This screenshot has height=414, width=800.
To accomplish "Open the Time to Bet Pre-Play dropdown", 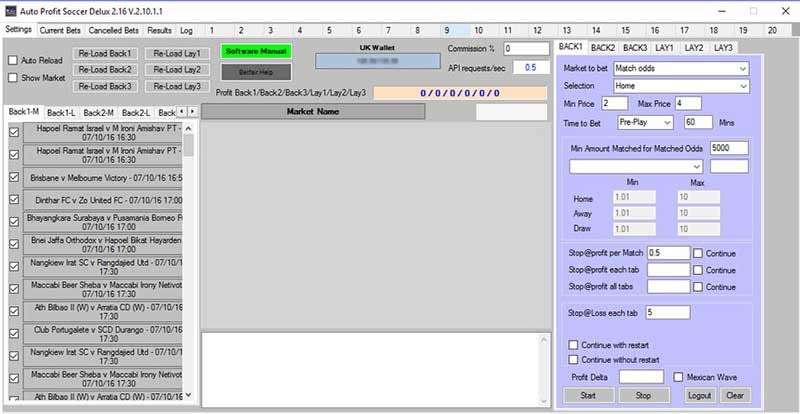I will [644, 122].
